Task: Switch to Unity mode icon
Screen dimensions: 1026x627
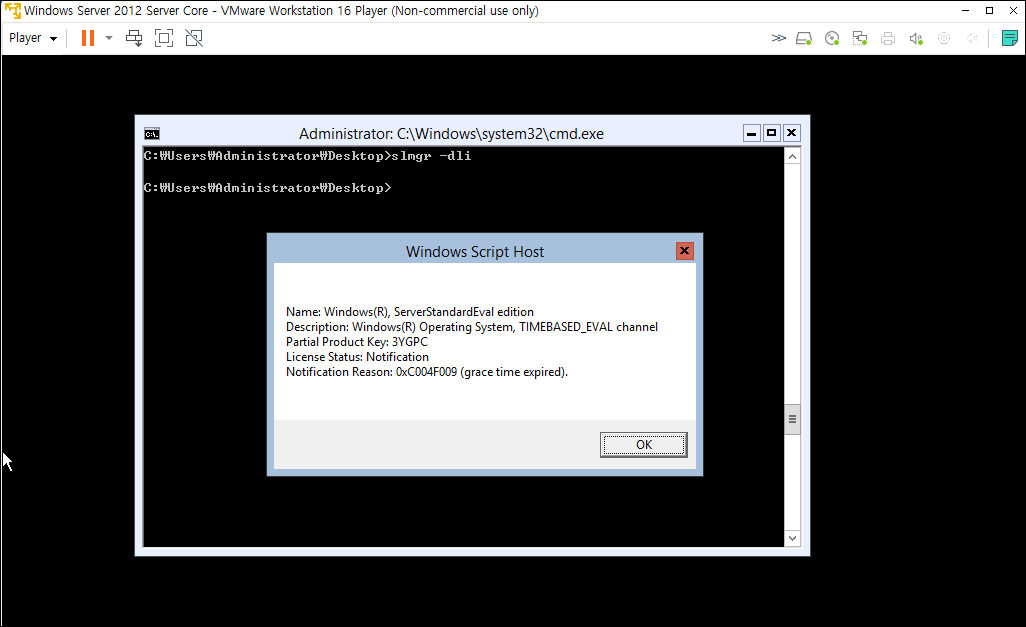Action: 194,38
